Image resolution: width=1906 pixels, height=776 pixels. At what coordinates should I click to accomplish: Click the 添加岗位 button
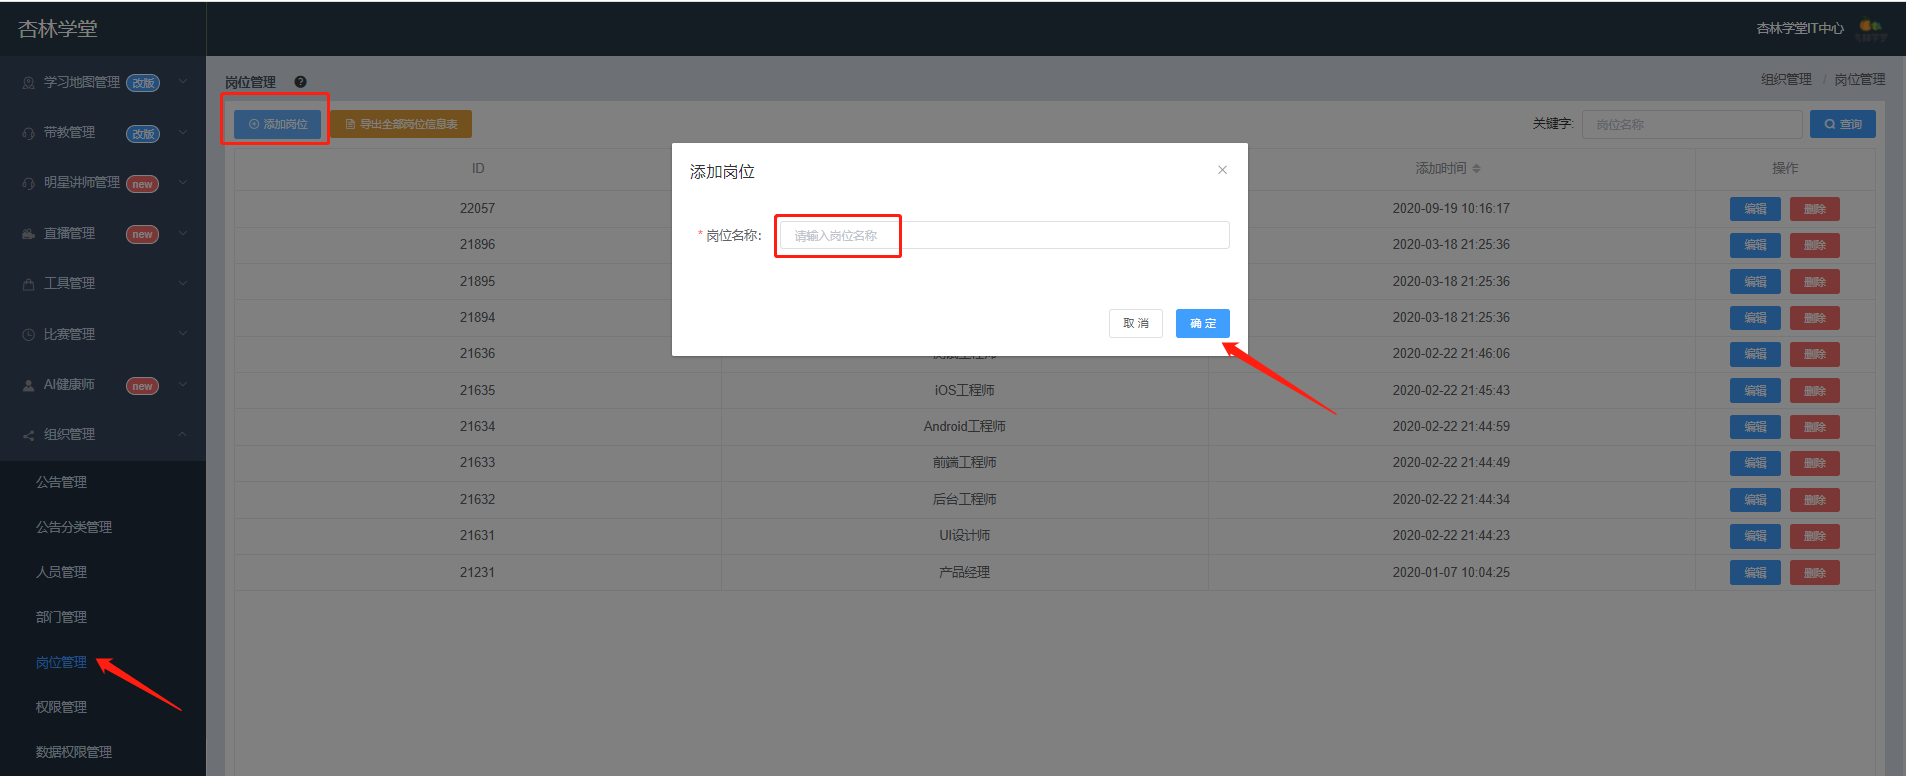pos(278,124)
